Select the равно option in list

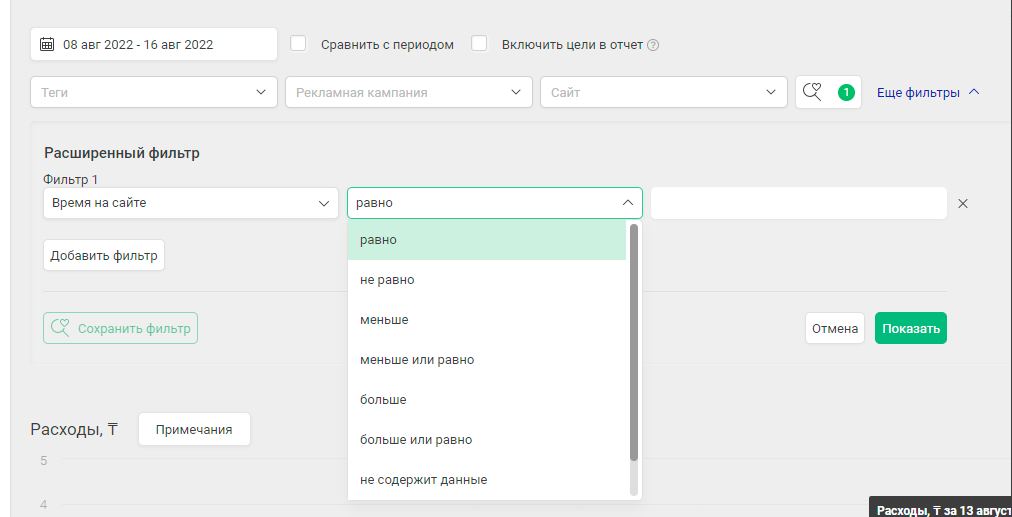pos(487,240)
